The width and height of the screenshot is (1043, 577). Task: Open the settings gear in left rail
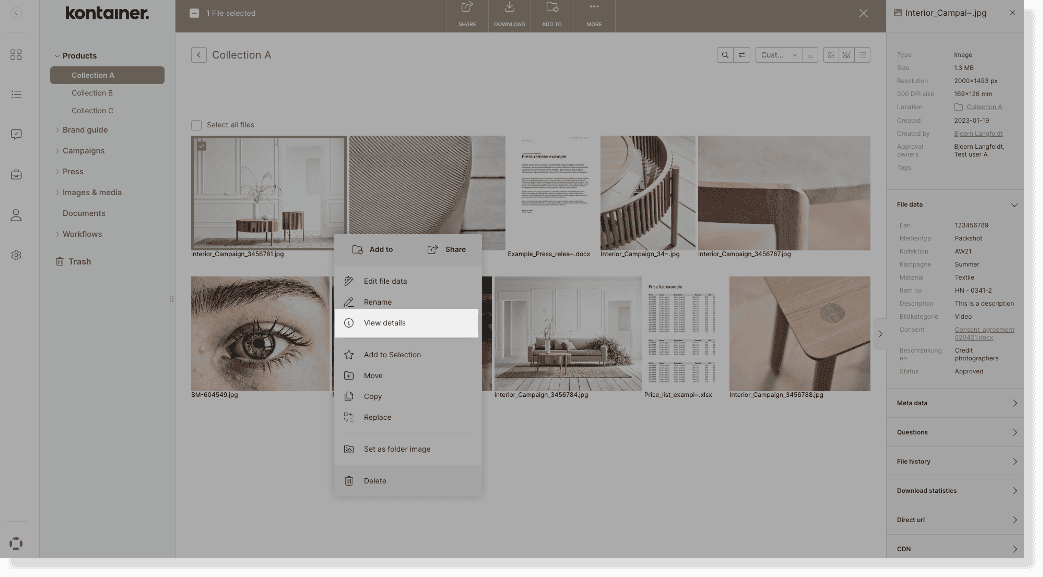pyautogui.click(x=16, y=255)
